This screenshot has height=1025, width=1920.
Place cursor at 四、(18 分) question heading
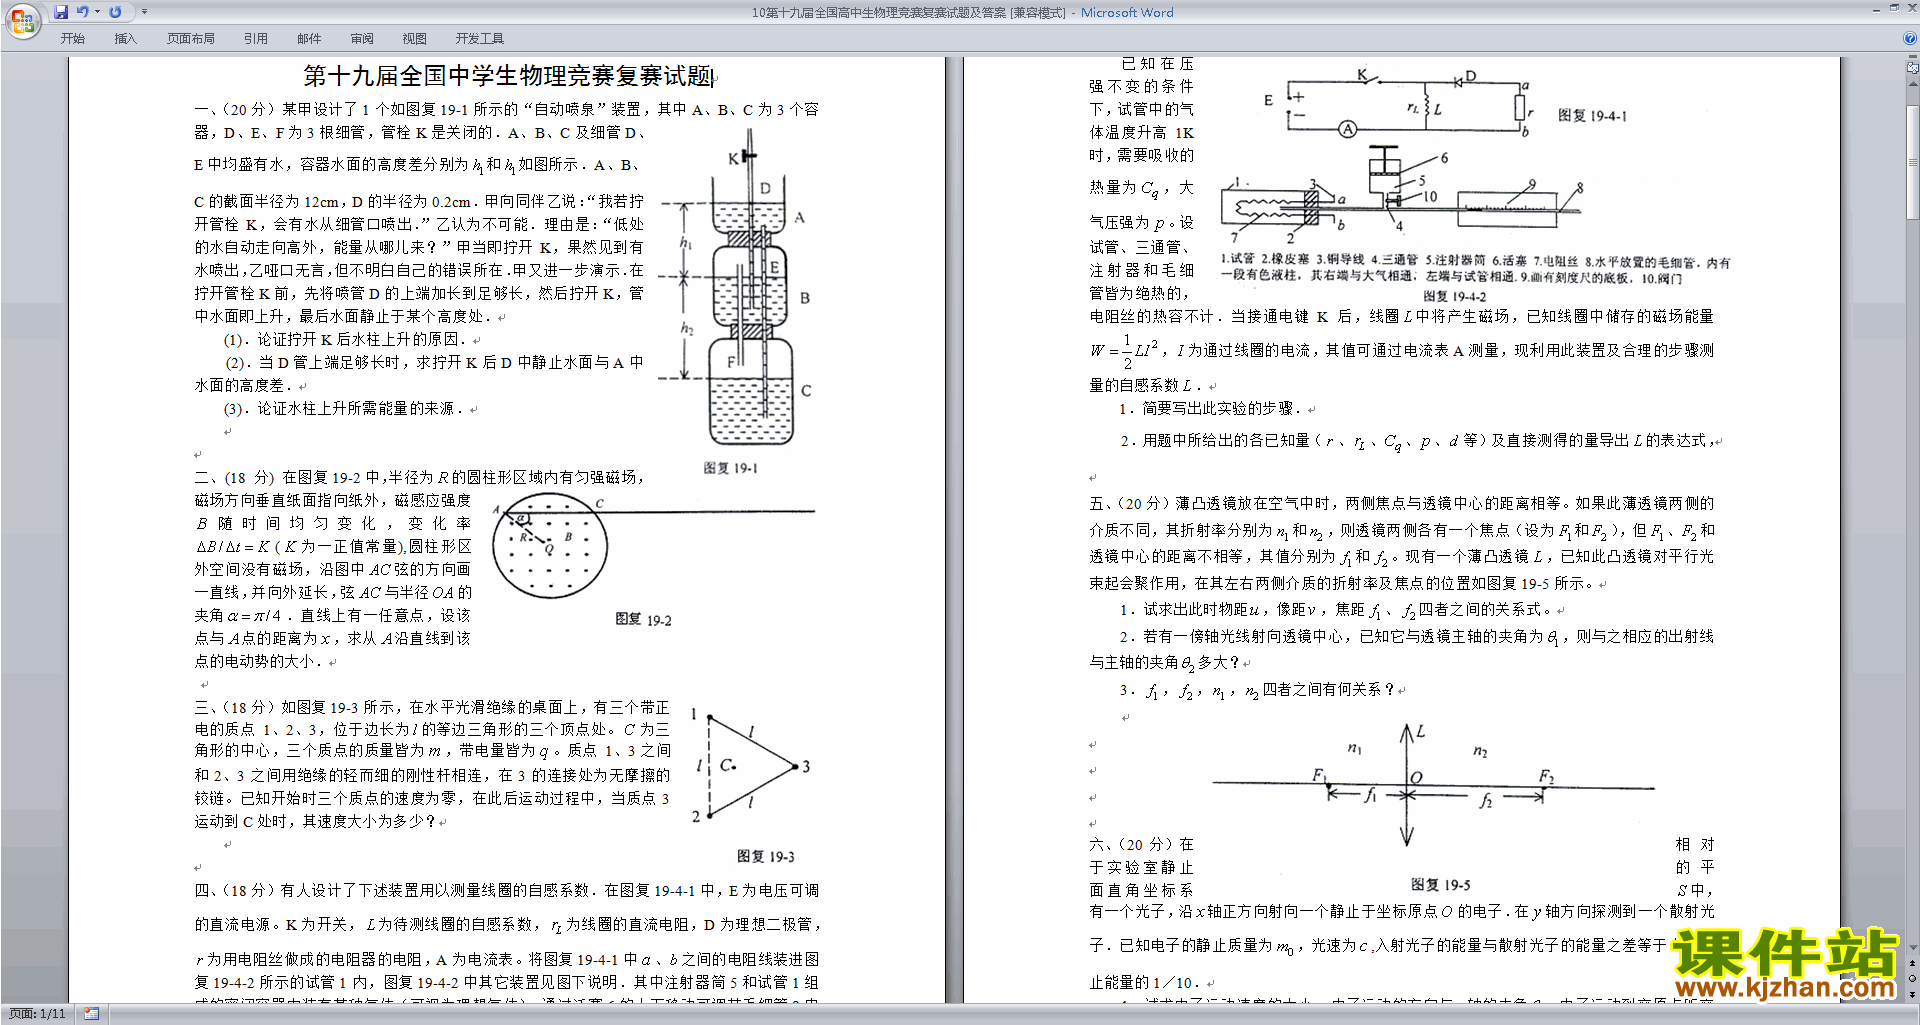(234, 890)
